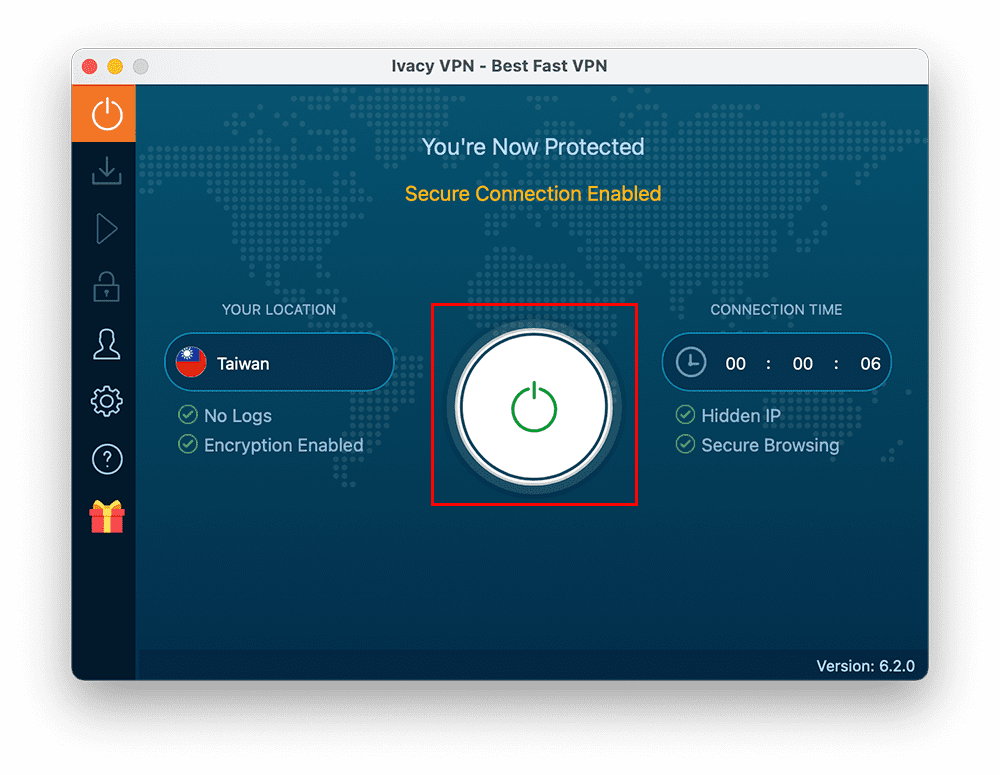
Task: Click the clock icon beside connection time
Action: click(x=690, y=362)
